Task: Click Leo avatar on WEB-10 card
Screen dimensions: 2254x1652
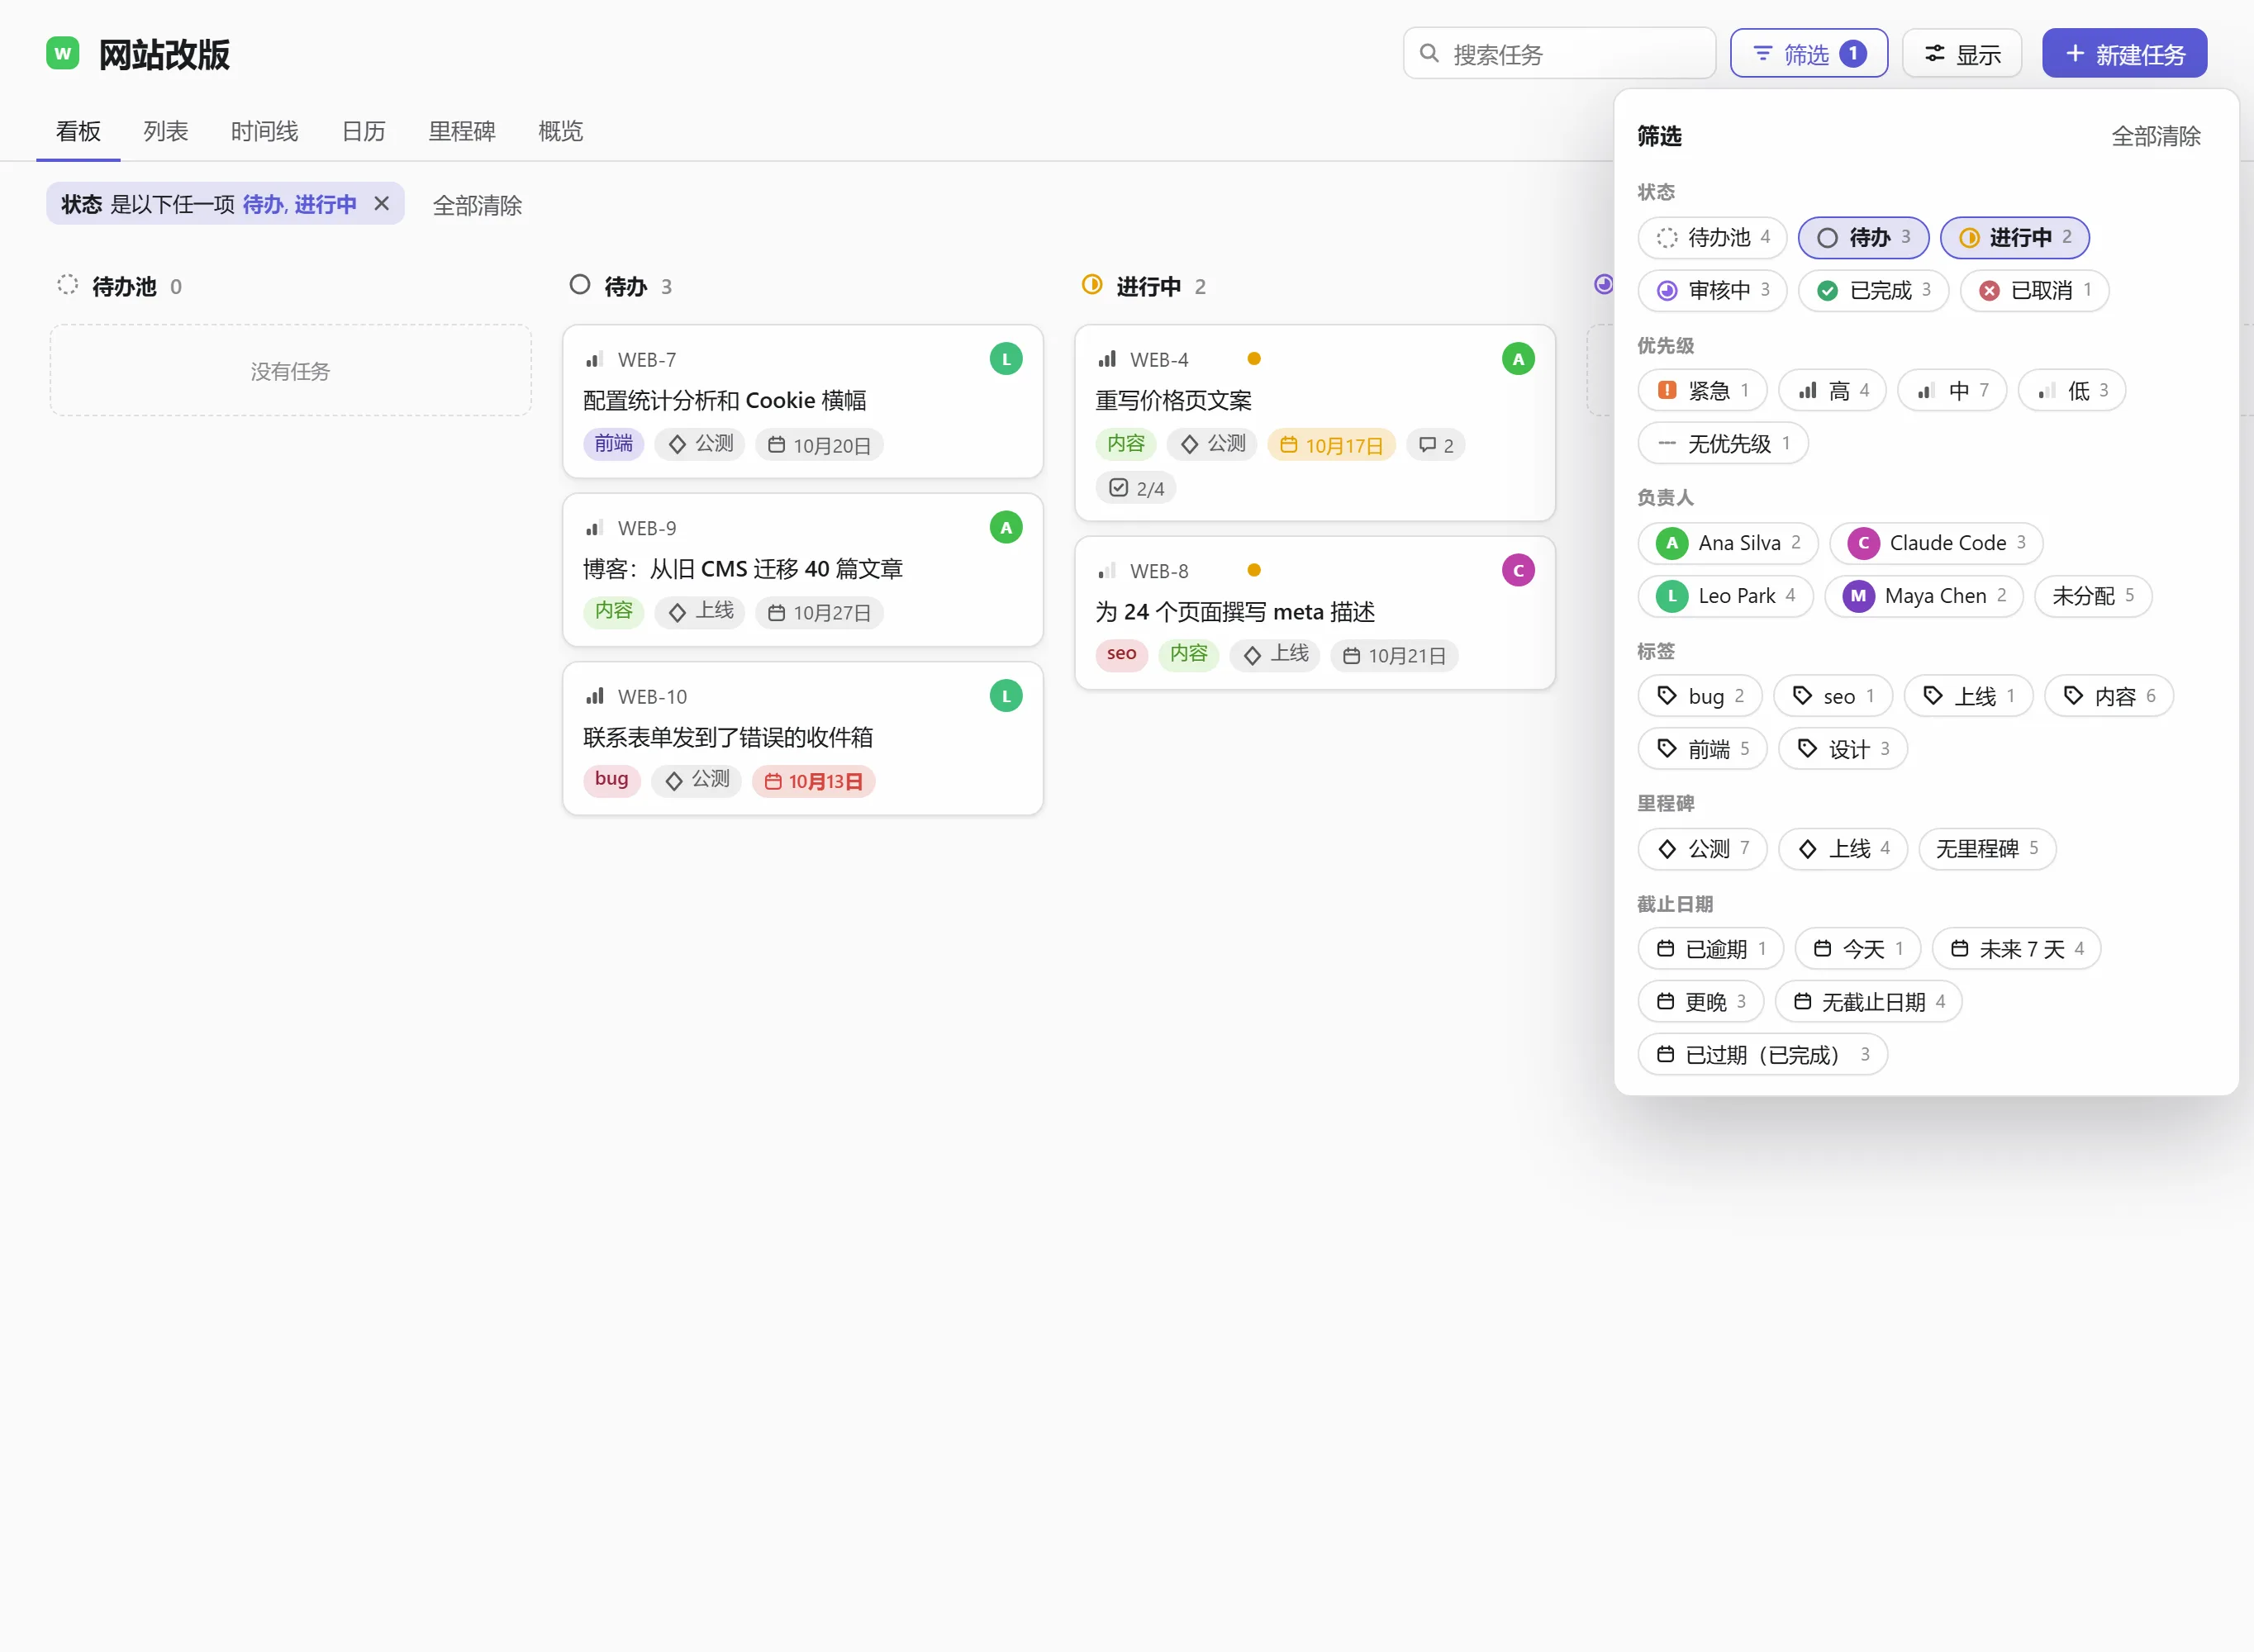Action: 1005,696
